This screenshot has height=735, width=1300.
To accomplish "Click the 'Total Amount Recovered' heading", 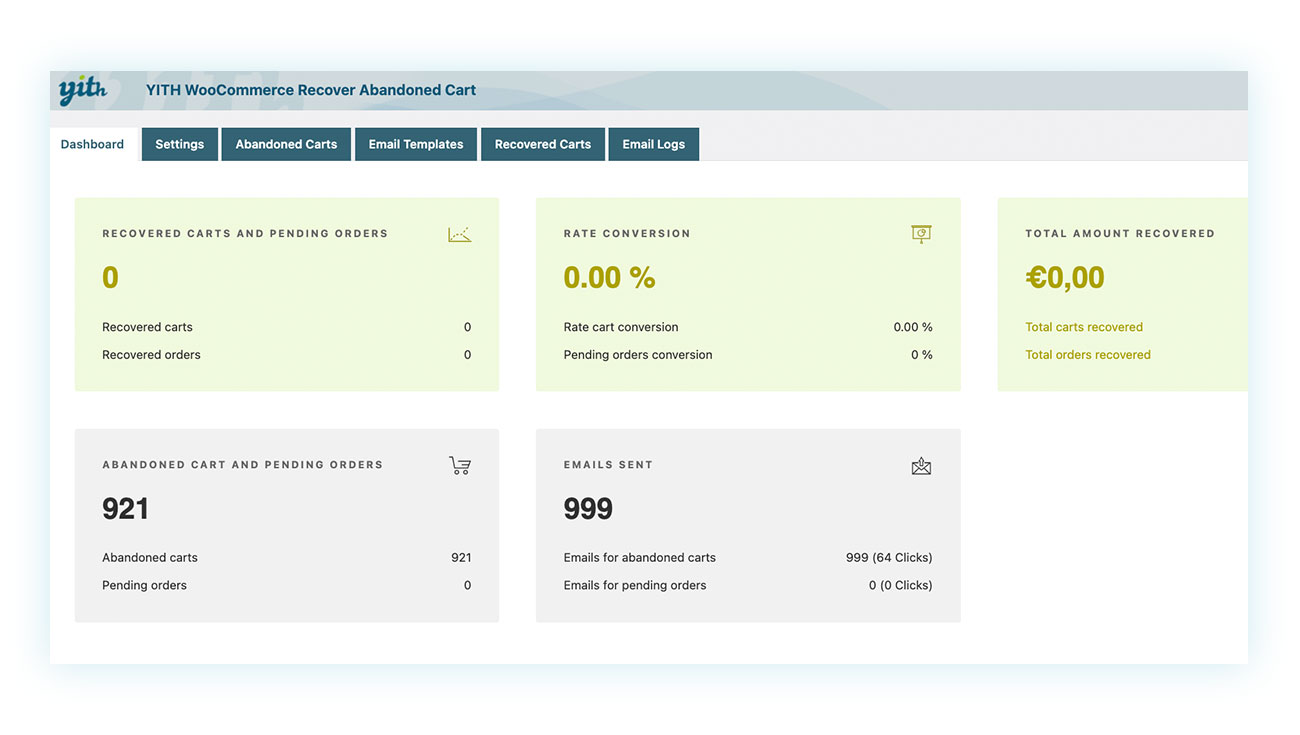I will (1120, 233).
